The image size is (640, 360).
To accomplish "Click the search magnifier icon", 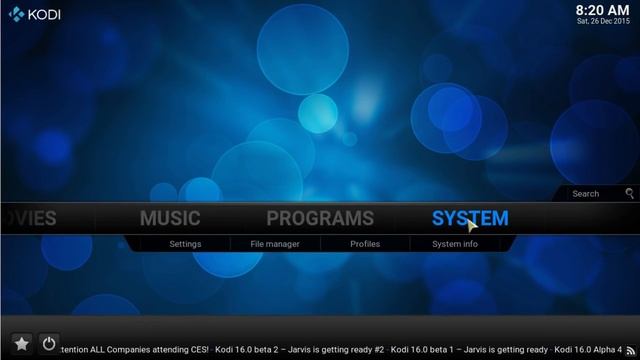I will click(x=629, y=193).
